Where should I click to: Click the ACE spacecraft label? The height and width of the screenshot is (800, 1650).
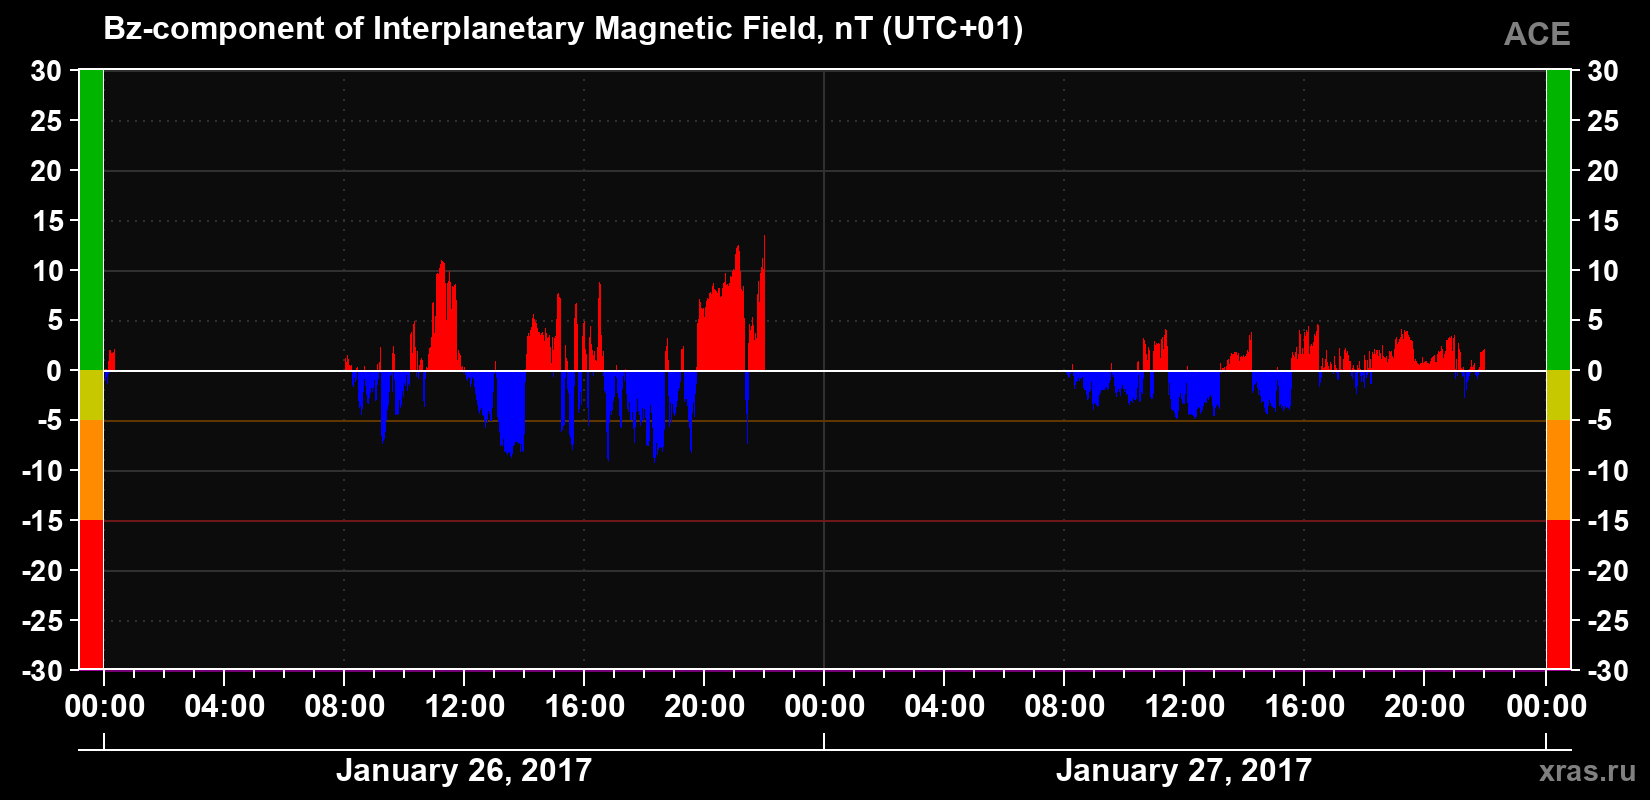pos(1537,34)
